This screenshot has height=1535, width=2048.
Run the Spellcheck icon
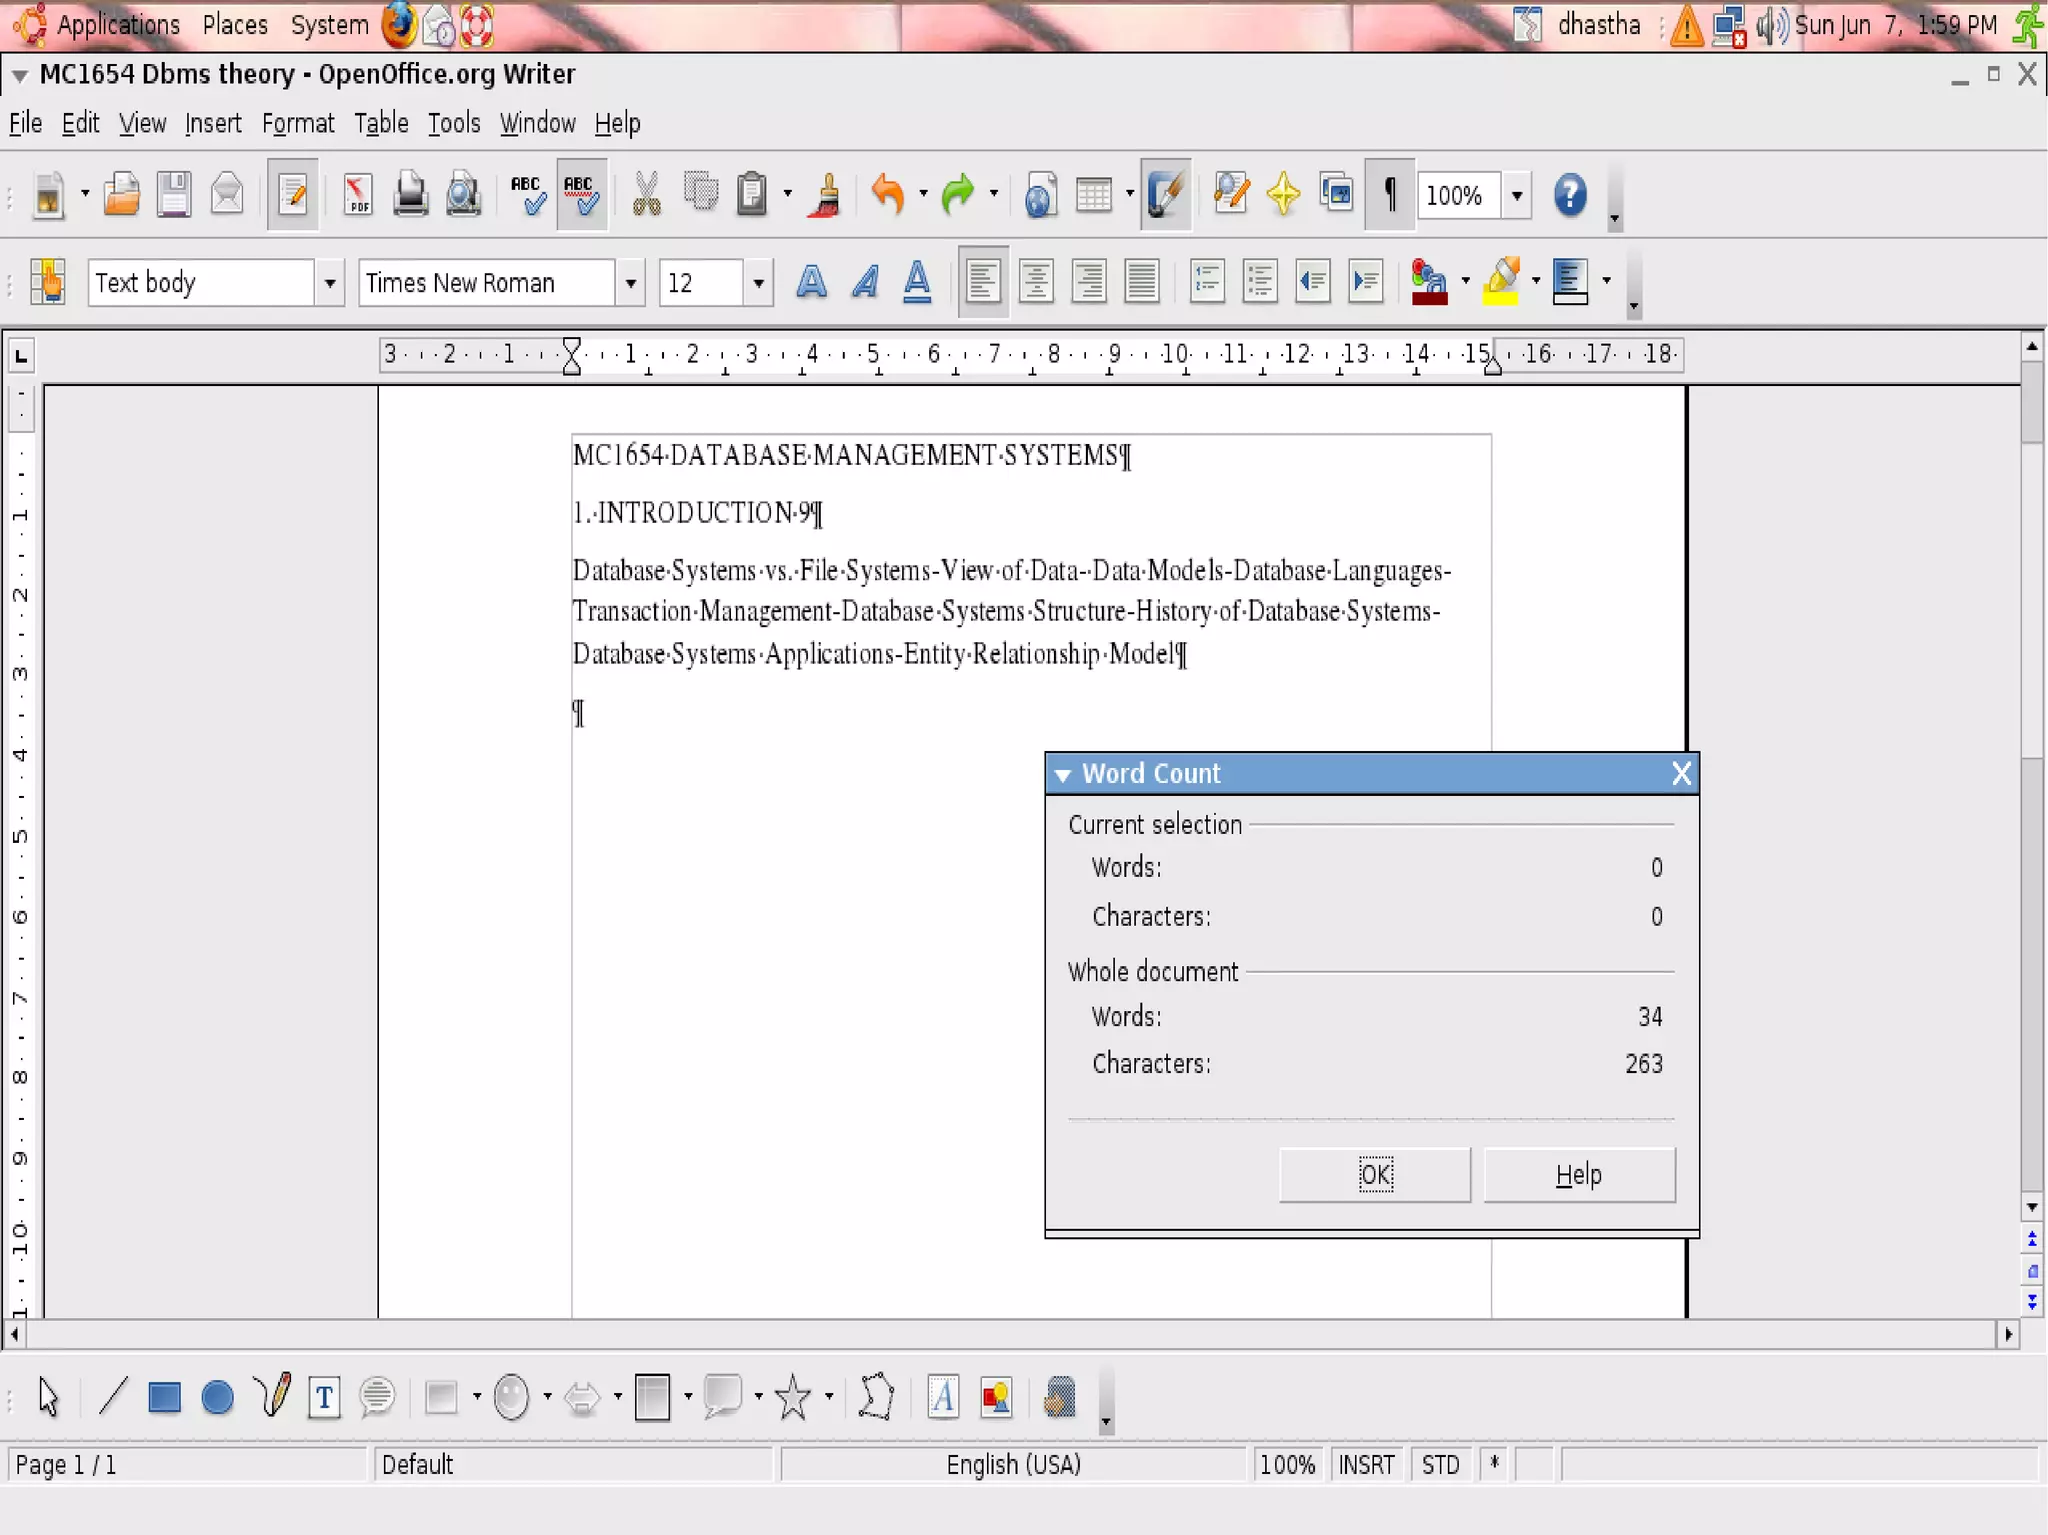pyautogui.click(x=527, y=194)
